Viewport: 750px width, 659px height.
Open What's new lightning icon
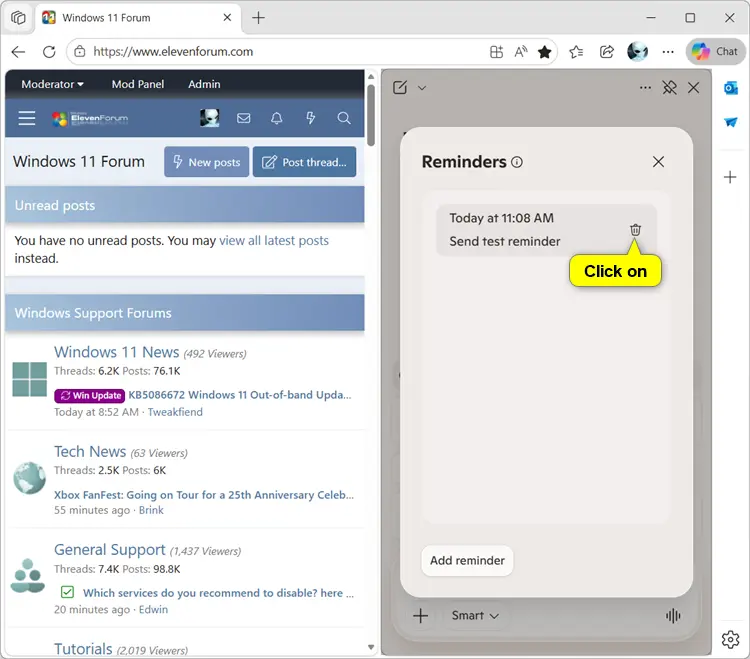[310, 118]
